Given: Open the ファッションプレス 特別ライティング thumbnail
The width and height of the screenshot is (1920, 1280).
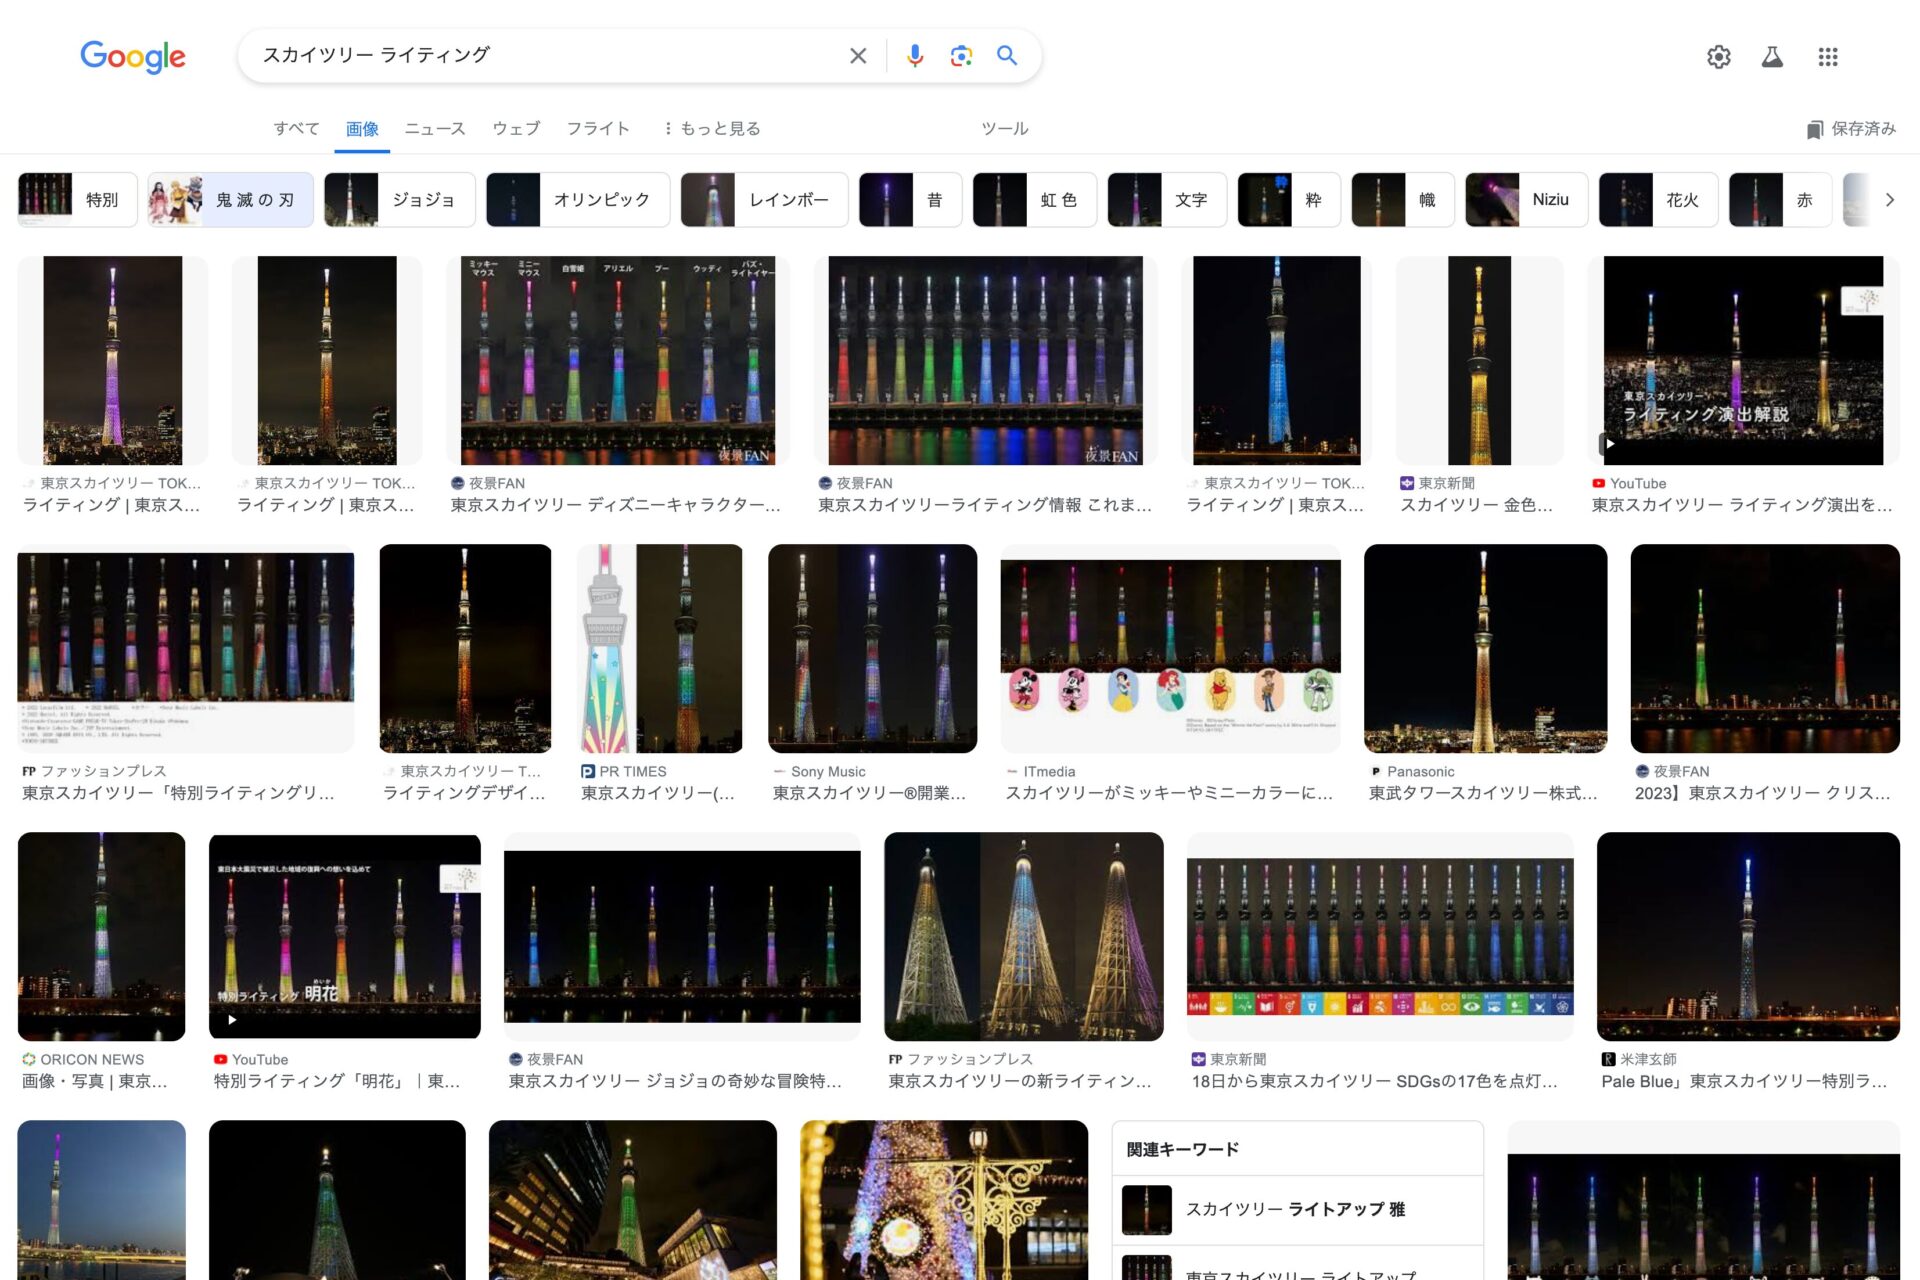Looking at the screenshot, I should coord(186,648).
